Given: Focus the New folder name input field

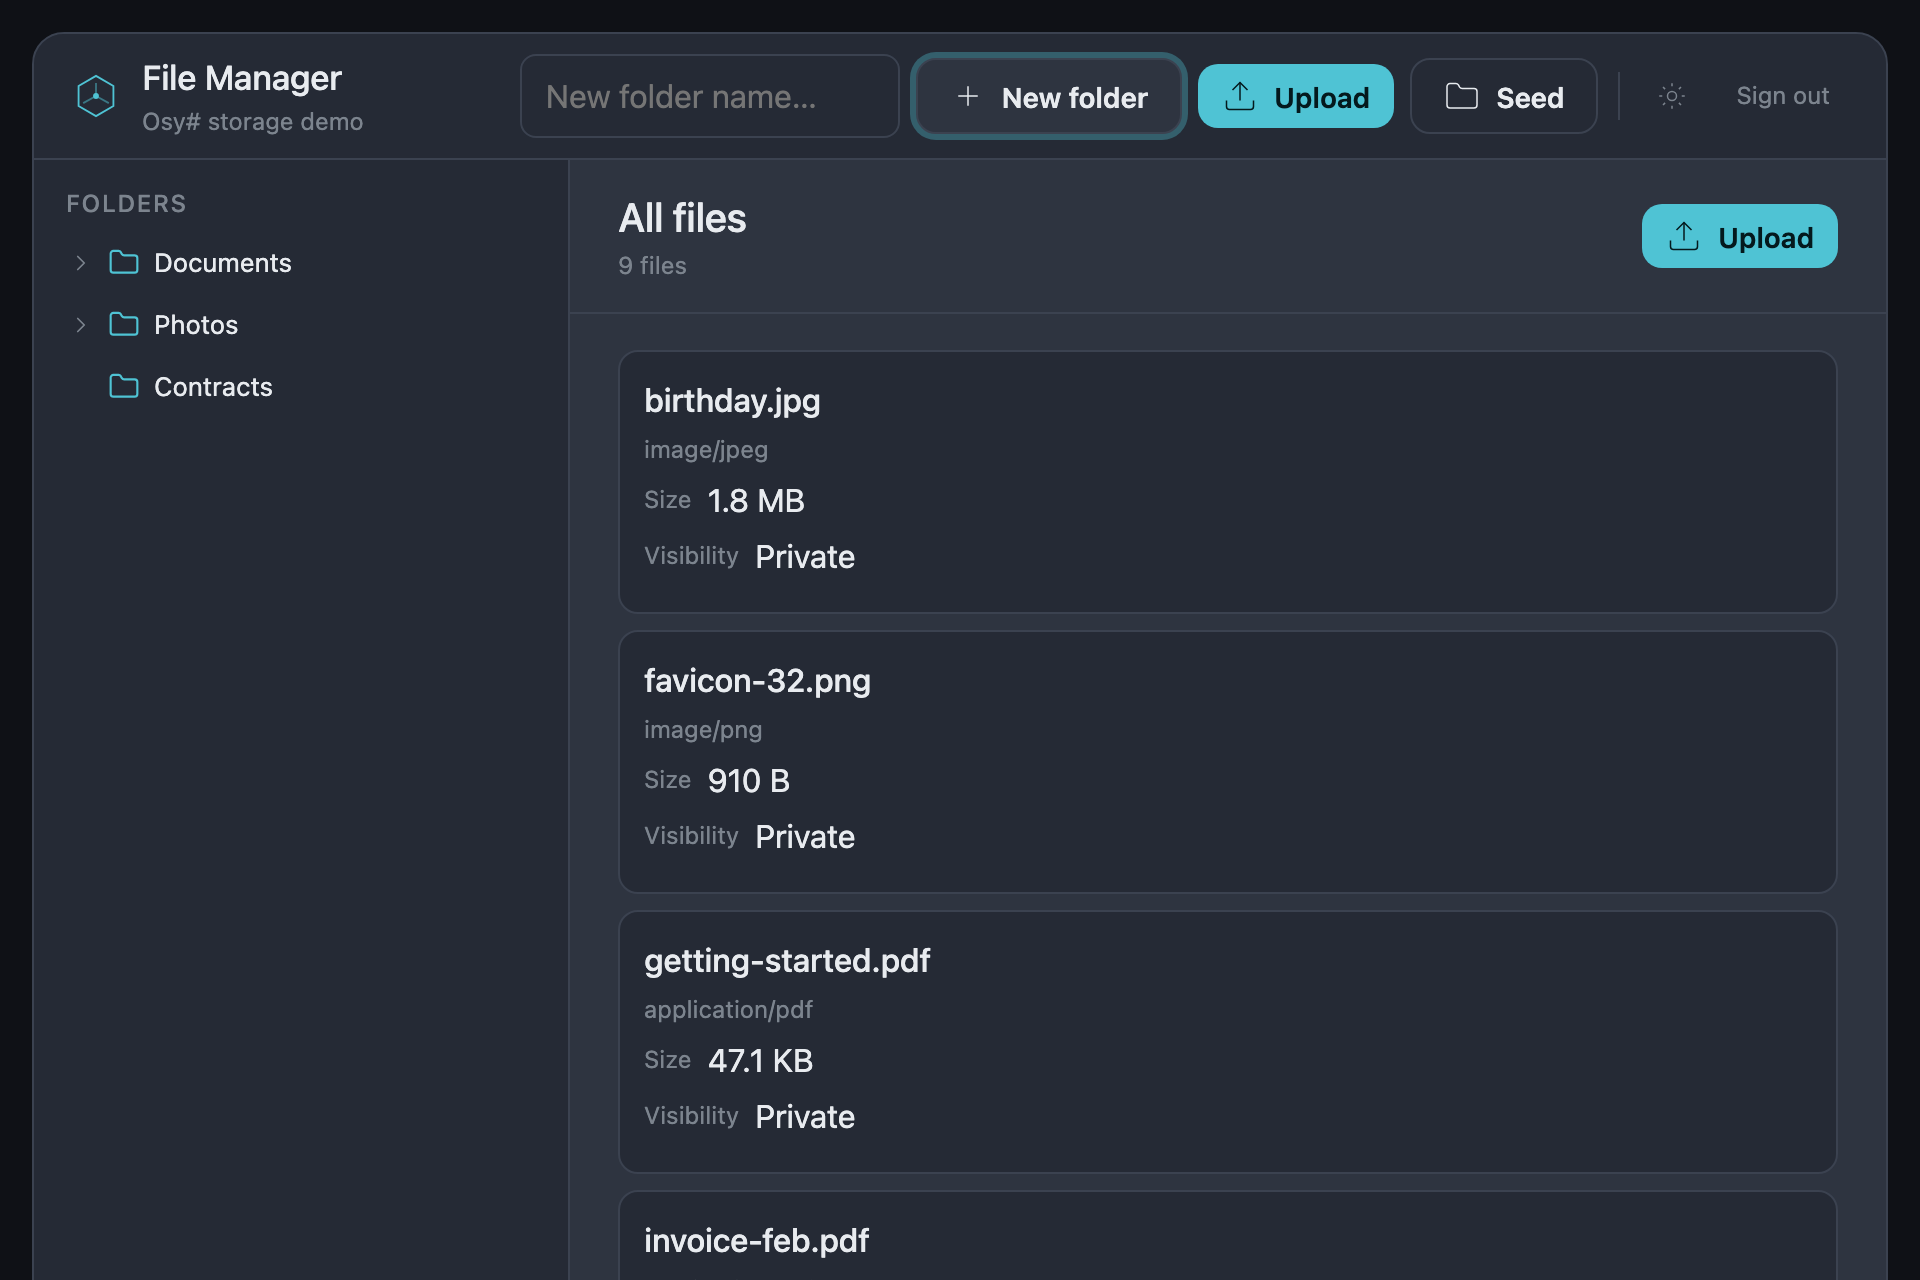Looking at the screenshot, I should (710, 96).
